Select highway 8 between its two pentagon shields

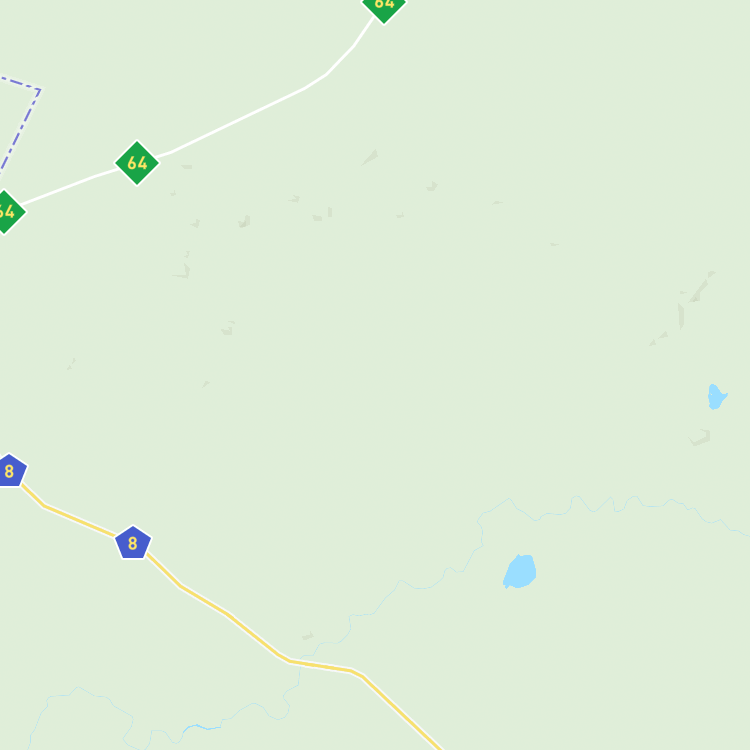pyautogui.click(x=69, y=514)
